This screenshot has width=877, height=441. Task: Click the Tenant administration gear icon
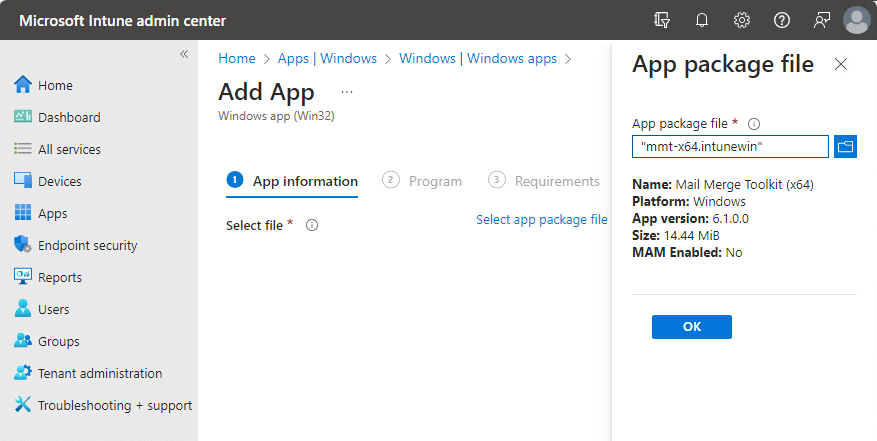tap(23, 373)
